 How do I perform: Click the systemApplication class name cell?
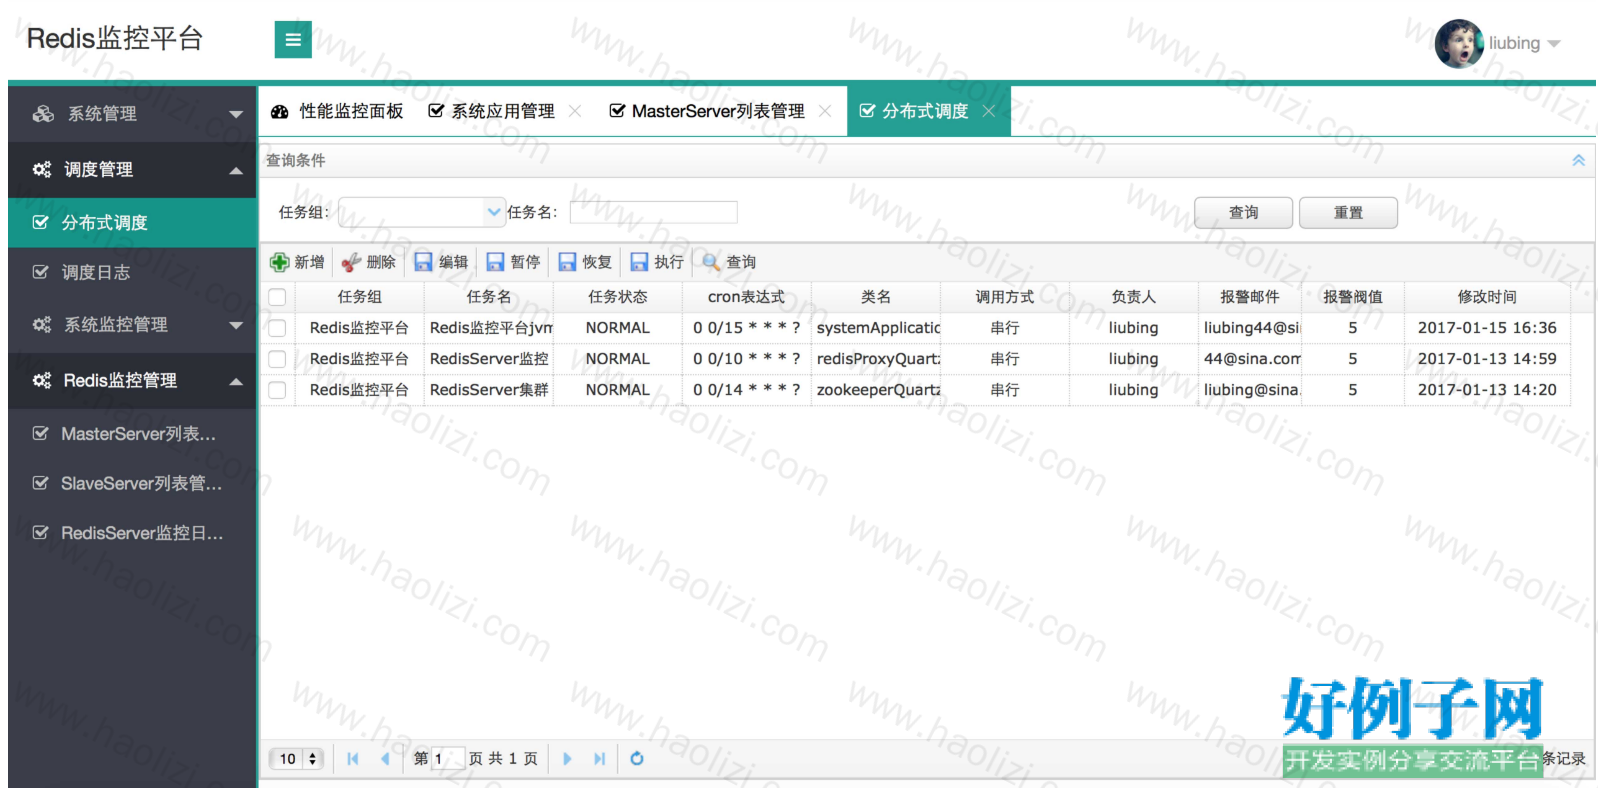pos(876,328)
